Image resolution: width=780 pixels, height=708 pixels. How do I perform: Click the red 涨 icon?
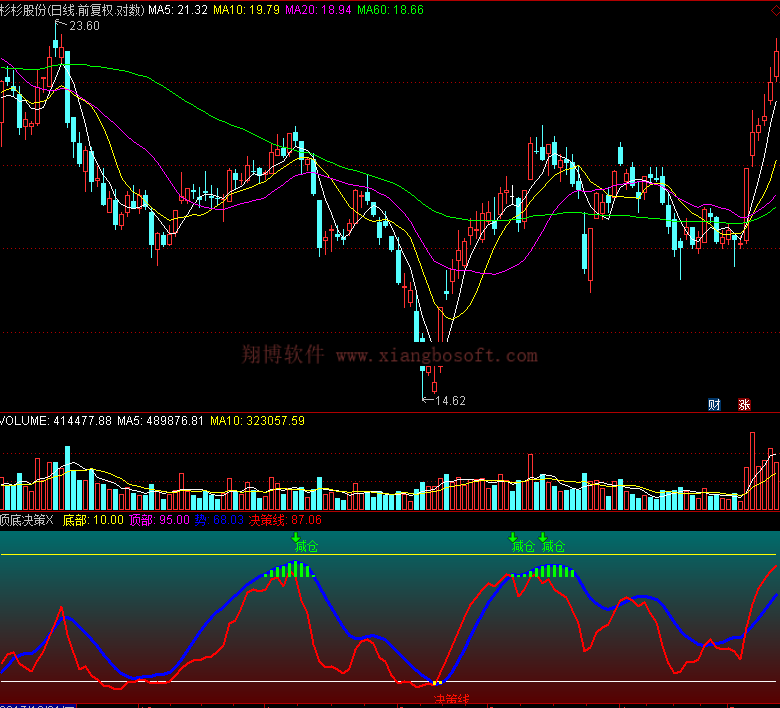point(744,404)
